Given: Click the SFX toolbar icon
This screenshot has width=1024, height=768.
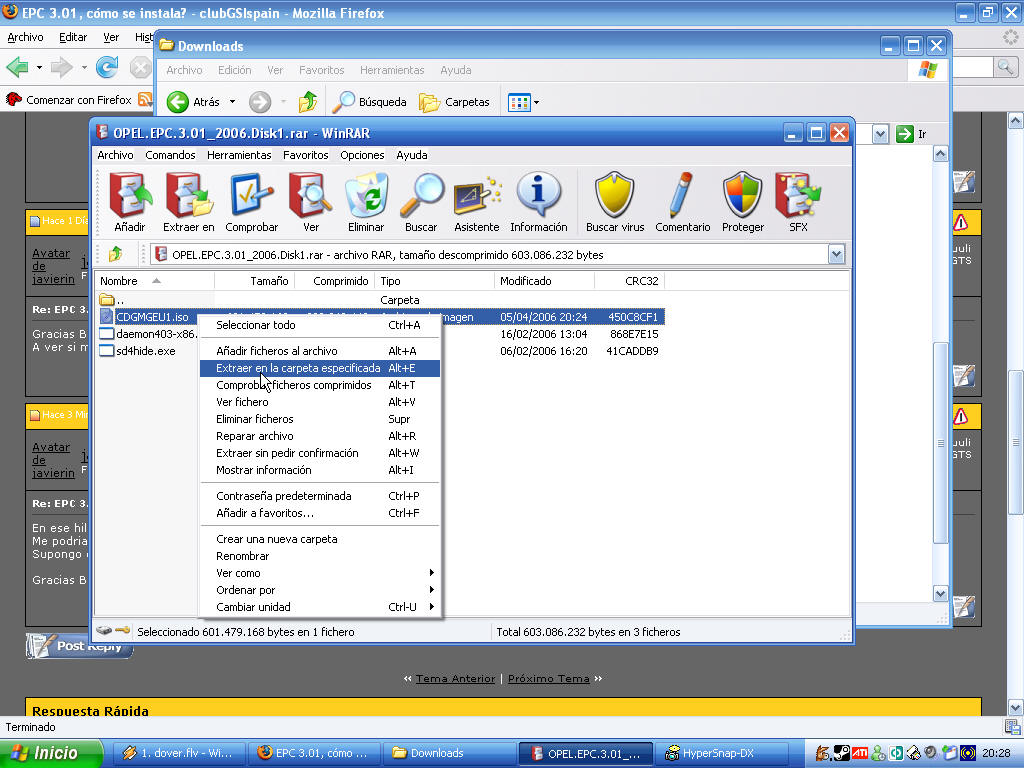Looking at the screenshot, I should coord(798,202).
